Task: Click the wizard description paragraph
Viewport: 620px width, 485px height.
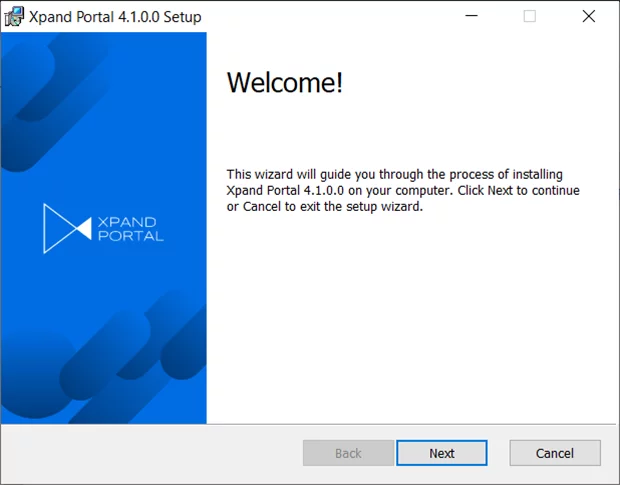Action: [x=402, y=190]
